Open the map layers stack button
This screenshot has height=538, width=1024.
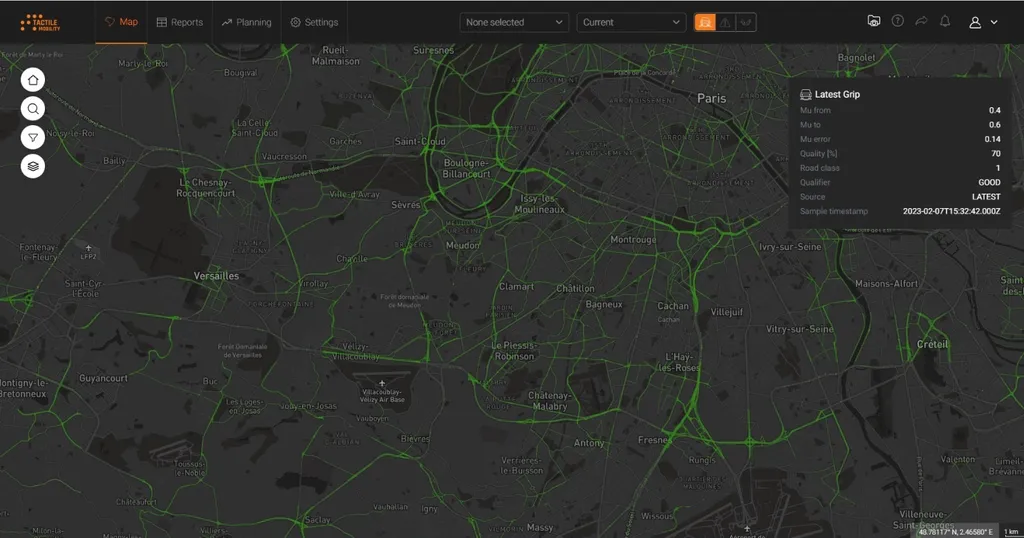(33, 166)
